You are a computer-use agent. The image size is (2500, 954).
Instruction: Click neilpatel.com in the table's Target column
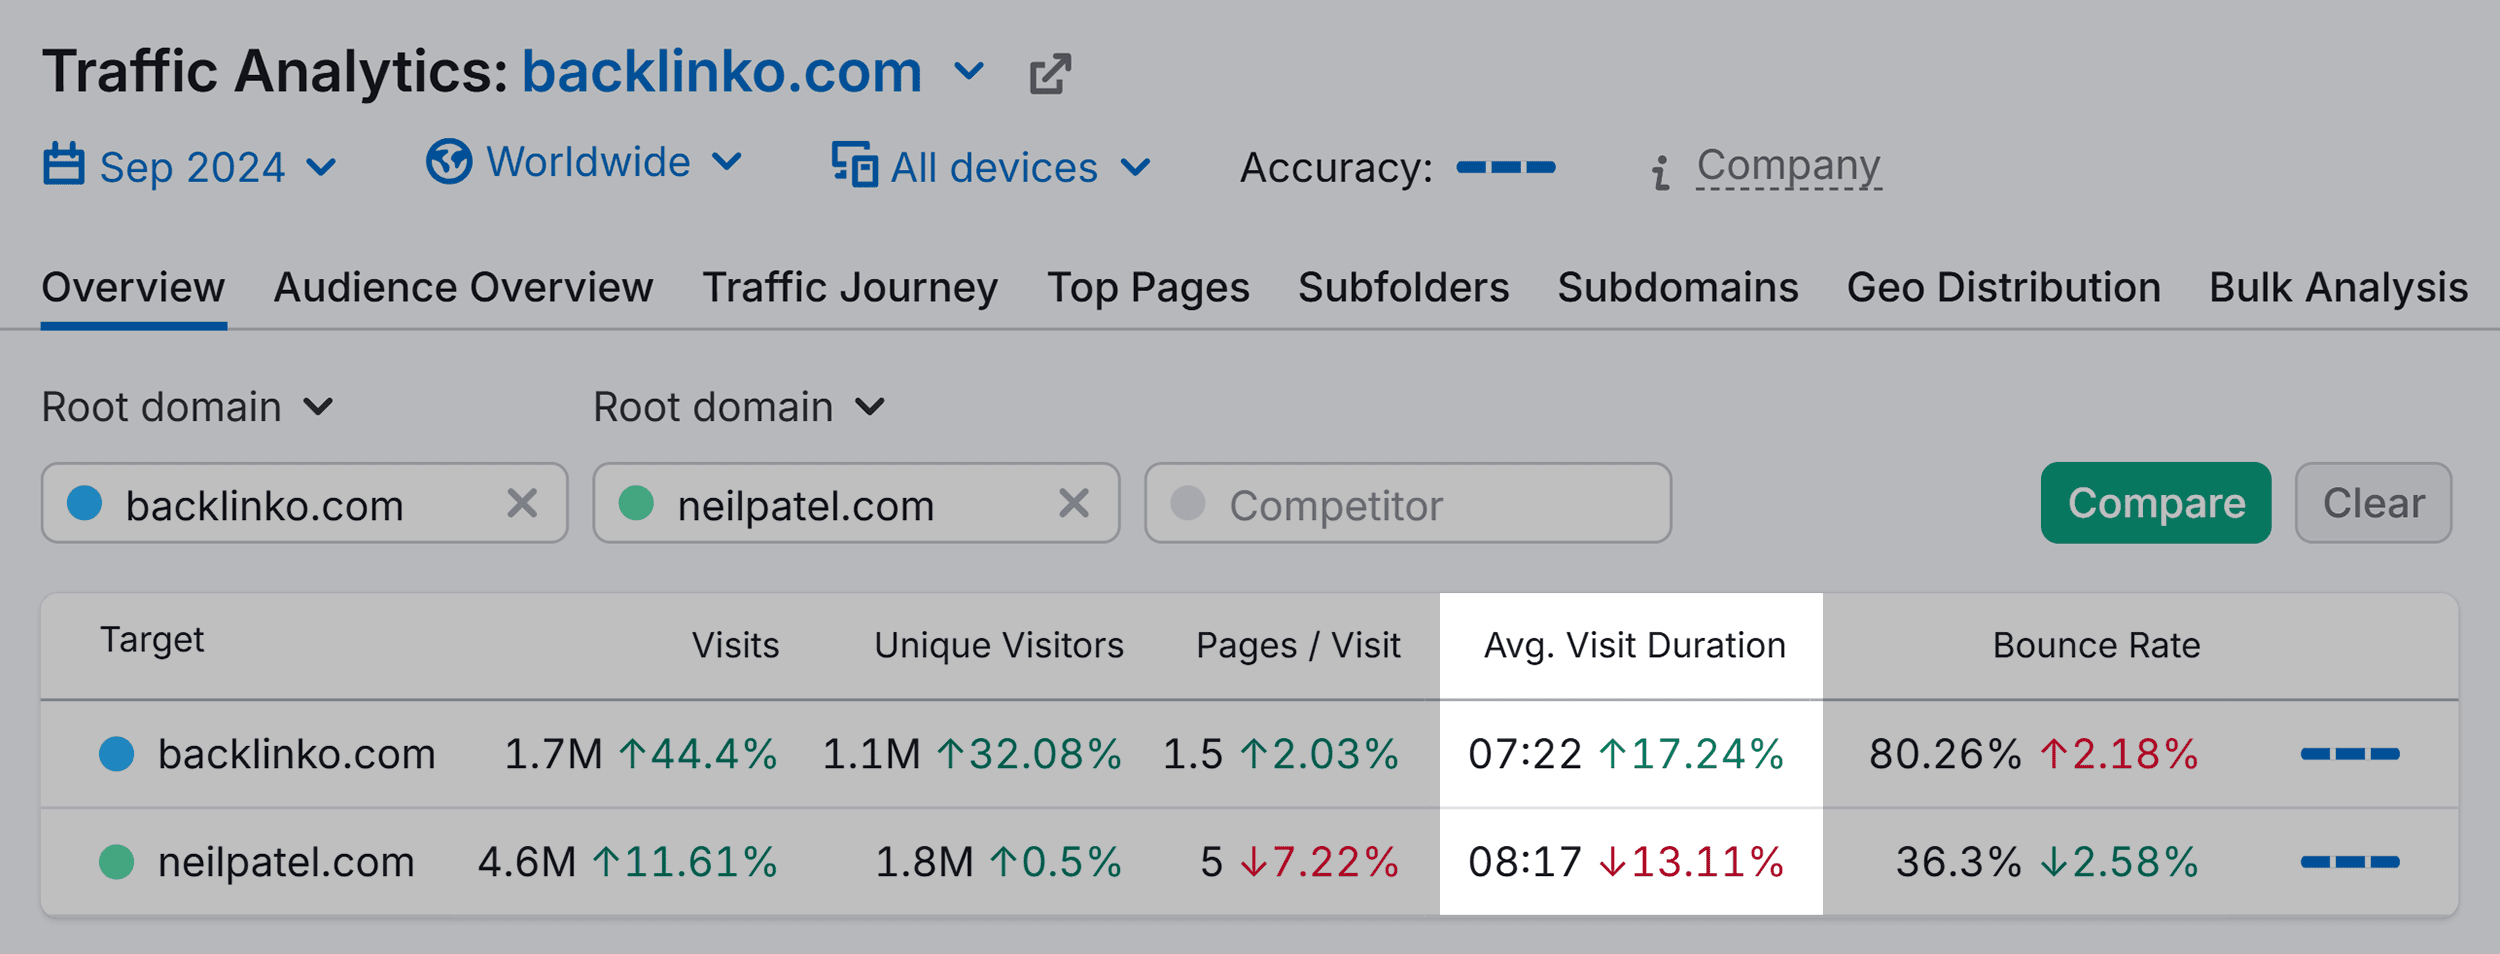pyautogui.click(x=286, y=862)
